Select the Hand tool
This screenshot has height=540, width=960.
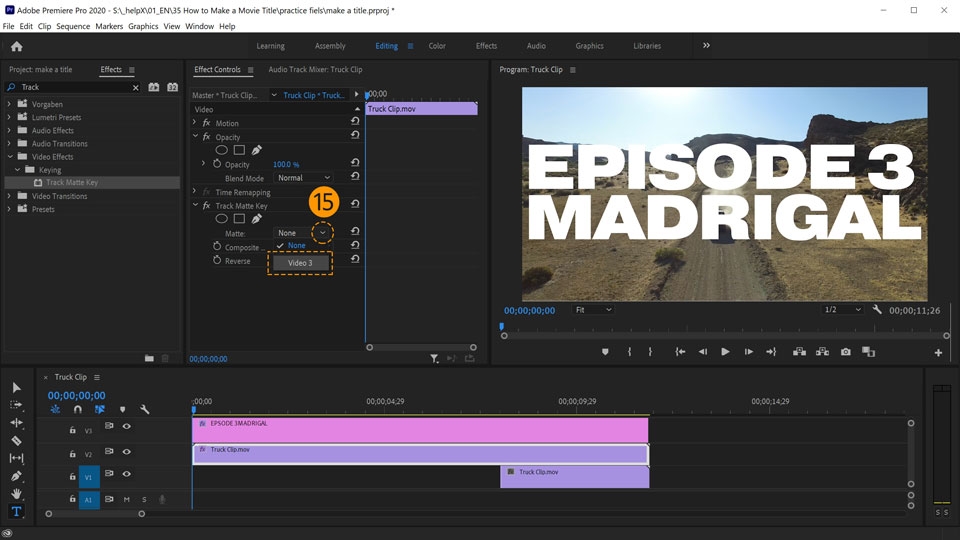point(16,494)
